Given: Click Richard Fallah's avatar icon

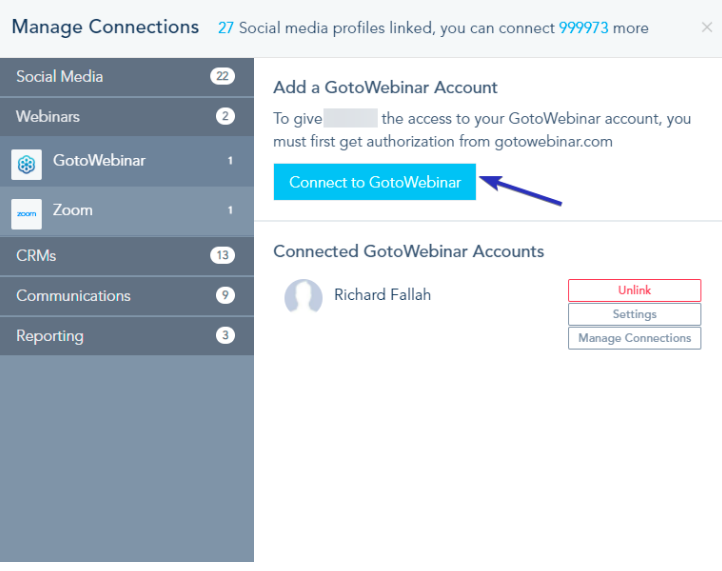Looking at the screenshot, I should (x=303, y=297).
